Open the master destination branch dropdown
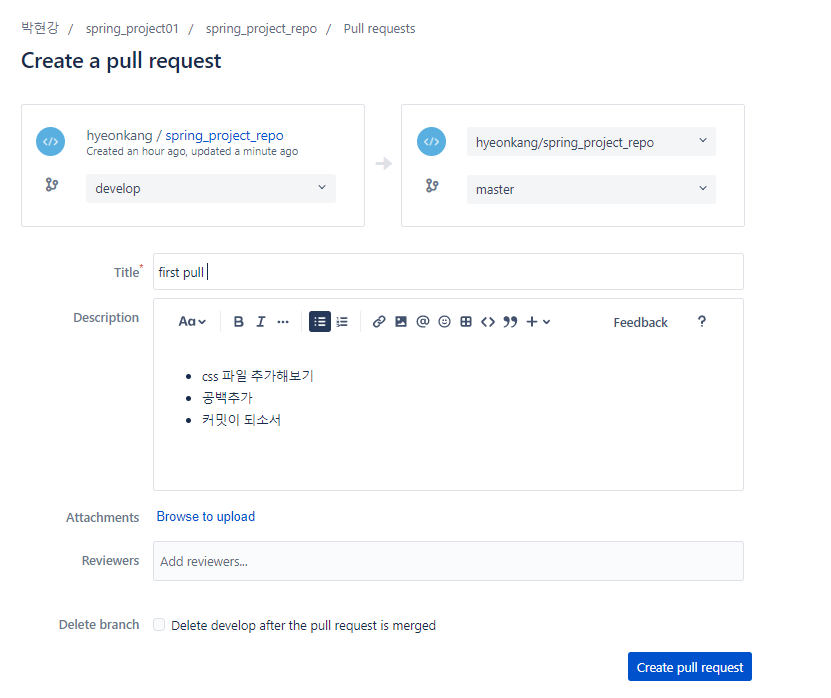Screen dimensions: 831x698 coord(591,189)
